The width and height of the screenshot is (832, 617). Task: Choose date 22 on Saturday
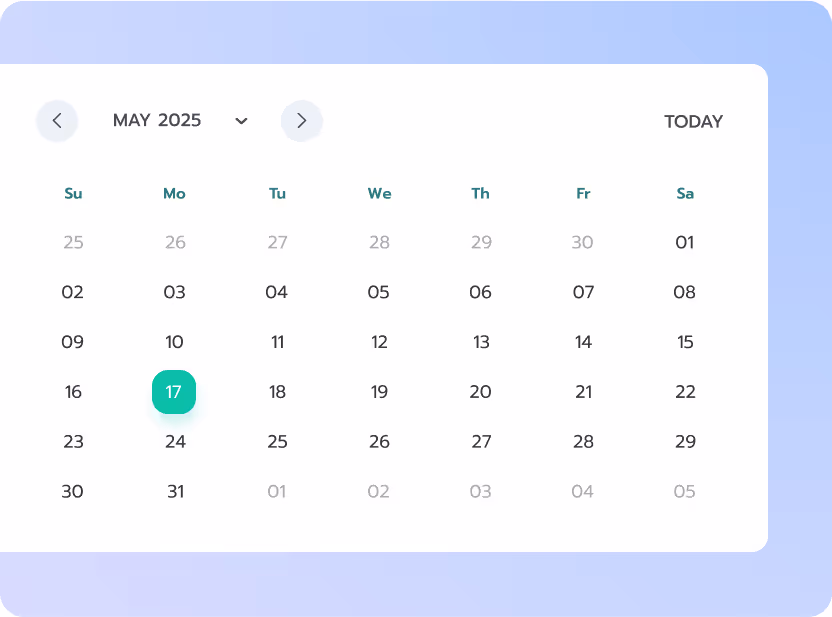[685, 392]
